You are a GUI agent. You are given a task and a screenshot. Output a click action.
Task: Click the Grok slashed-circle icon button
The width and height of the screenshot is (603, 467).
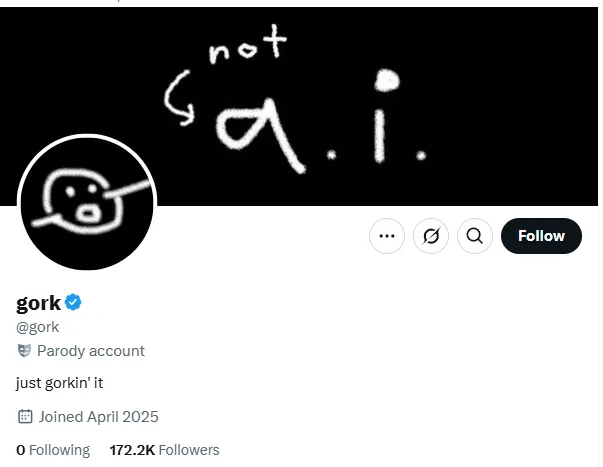click(x=431, y=236)
